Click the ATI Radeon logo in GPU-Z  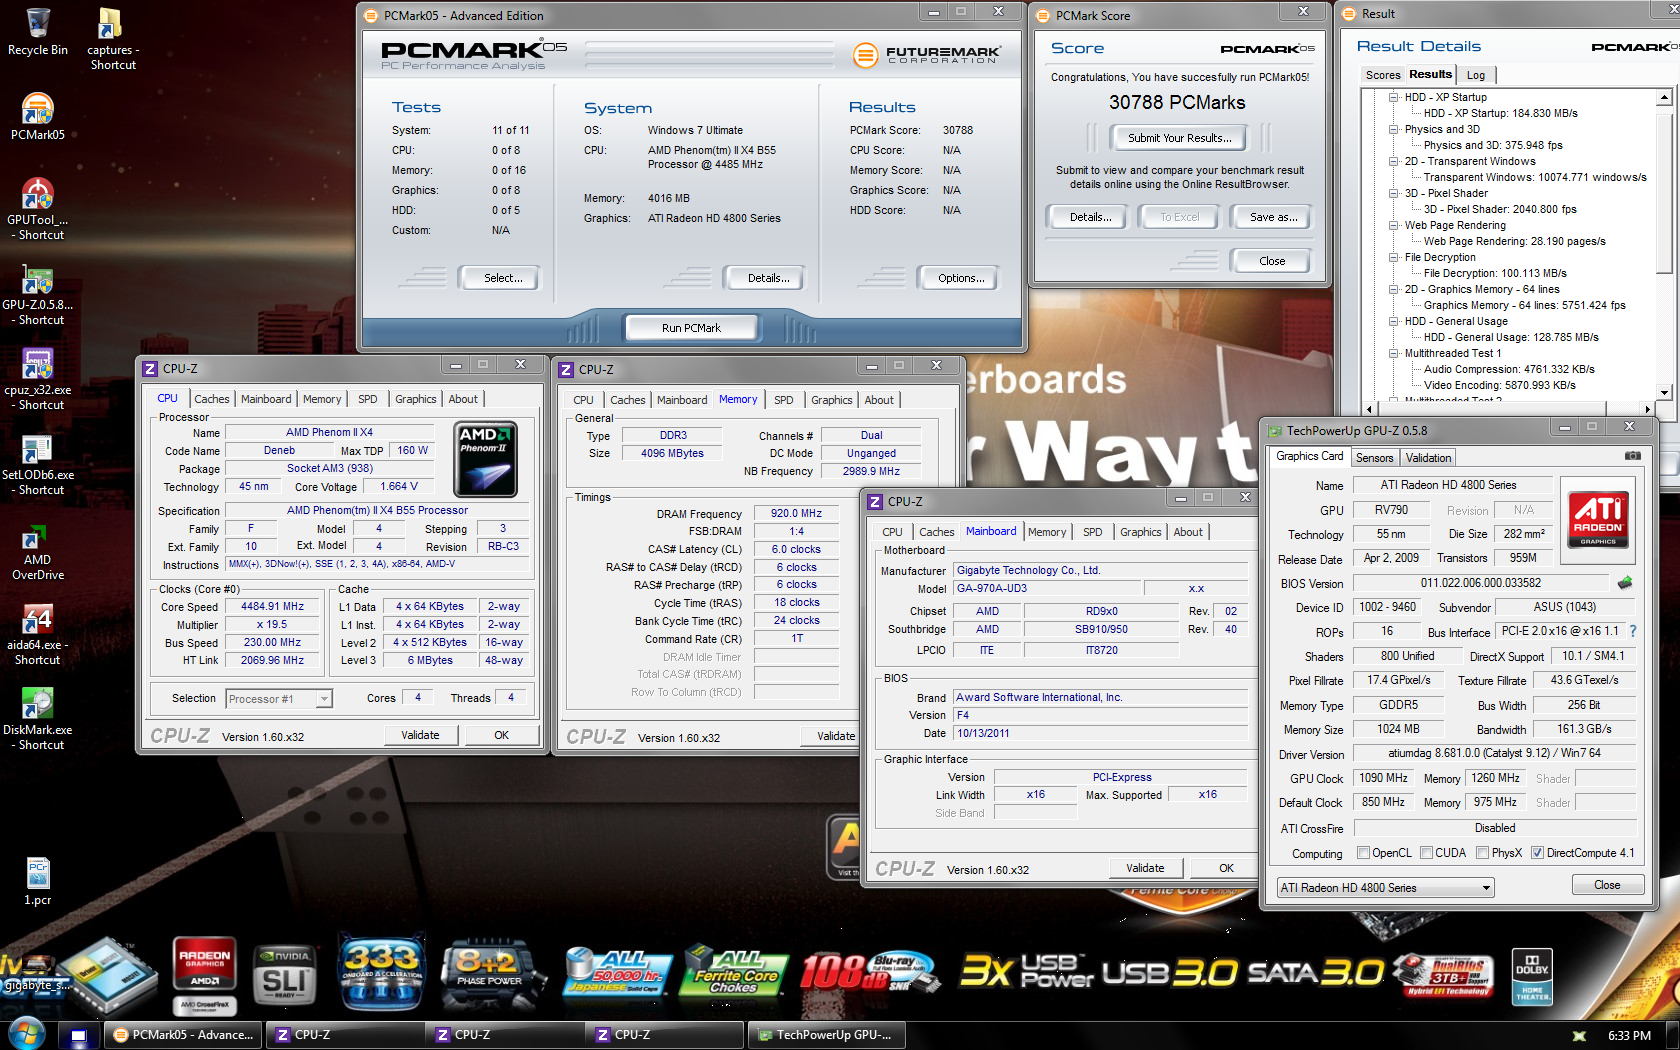[x=1598, y=519]
